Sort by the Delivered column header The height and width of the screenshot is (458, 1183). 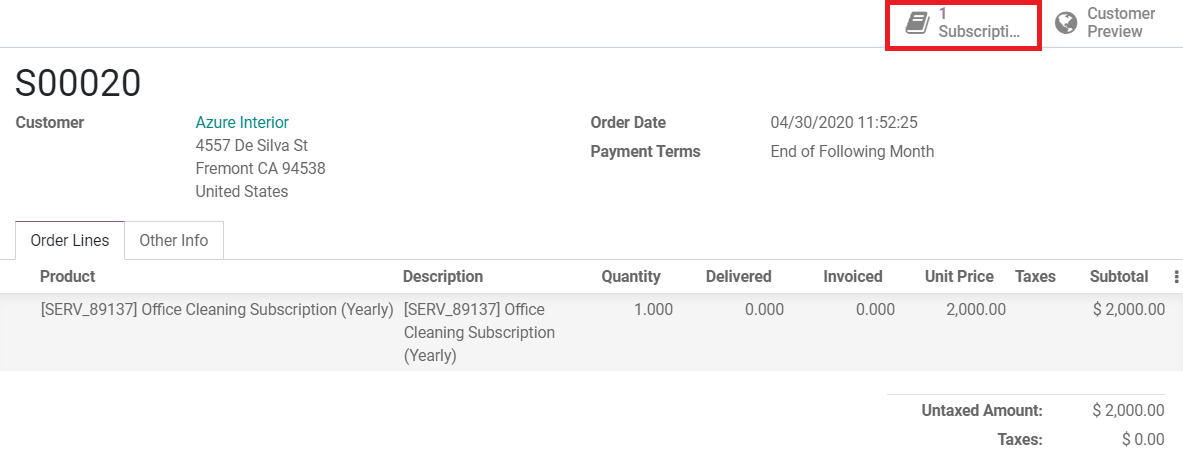click(x=738, y=277)
